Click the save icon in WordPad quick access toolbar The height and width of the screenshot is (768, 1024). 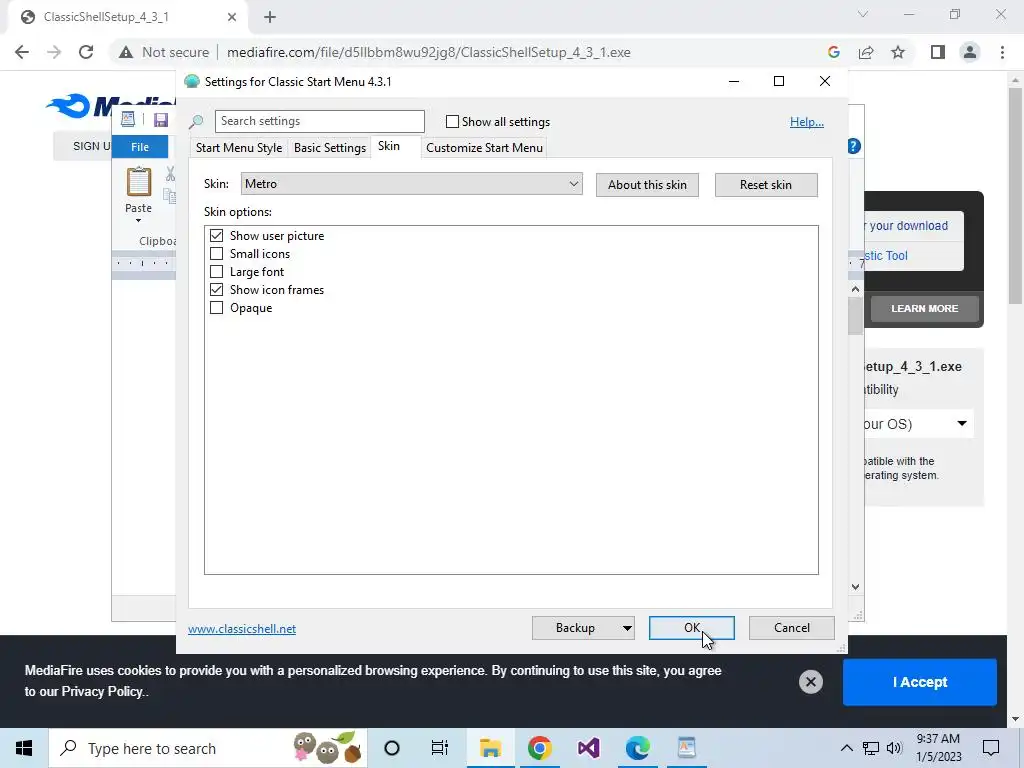(x=161, y=120)
